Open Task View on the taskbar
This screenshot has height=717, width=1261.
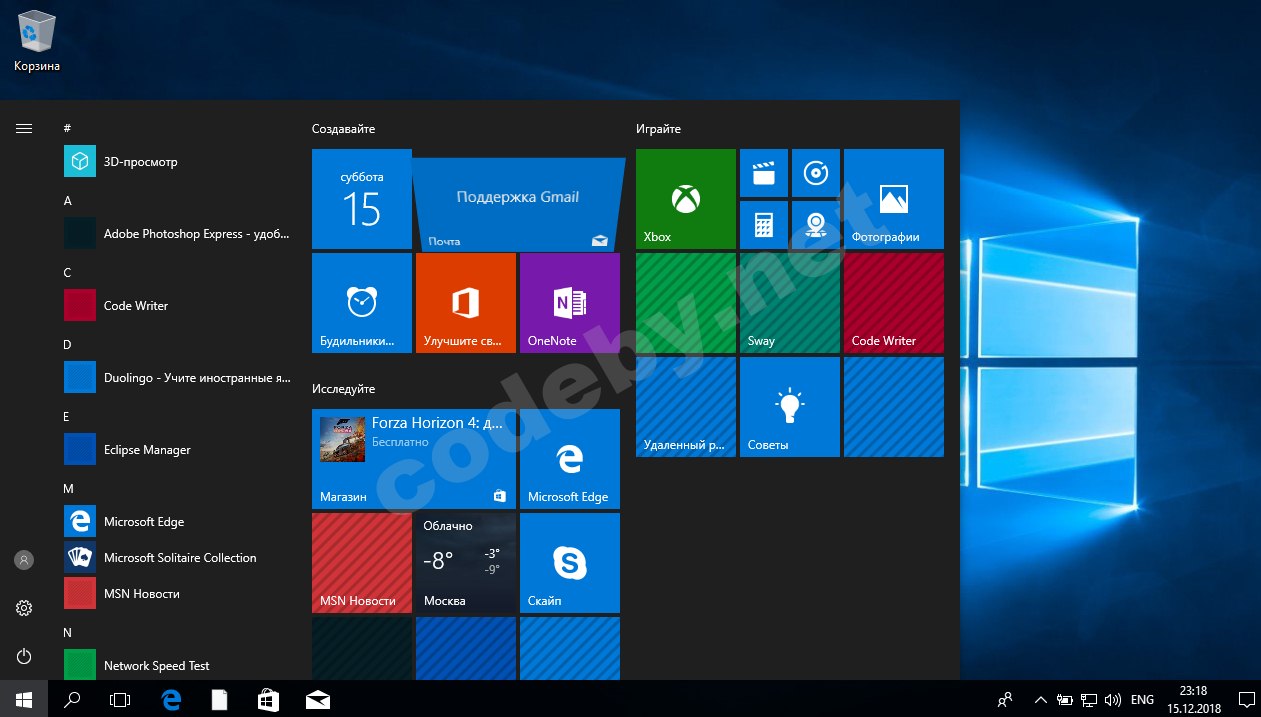(120, 700)
